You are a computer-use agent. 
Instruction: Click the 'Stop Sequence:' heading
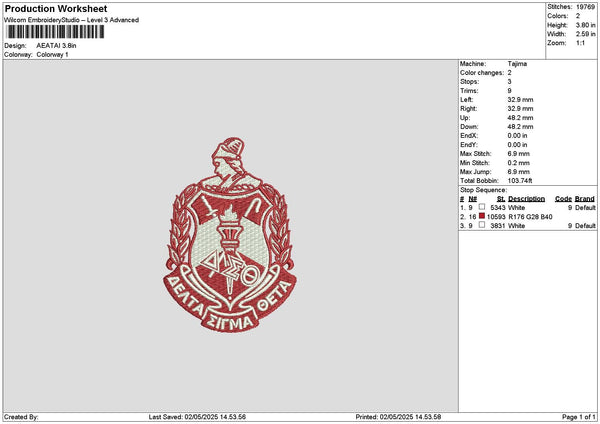click(483, 190)
